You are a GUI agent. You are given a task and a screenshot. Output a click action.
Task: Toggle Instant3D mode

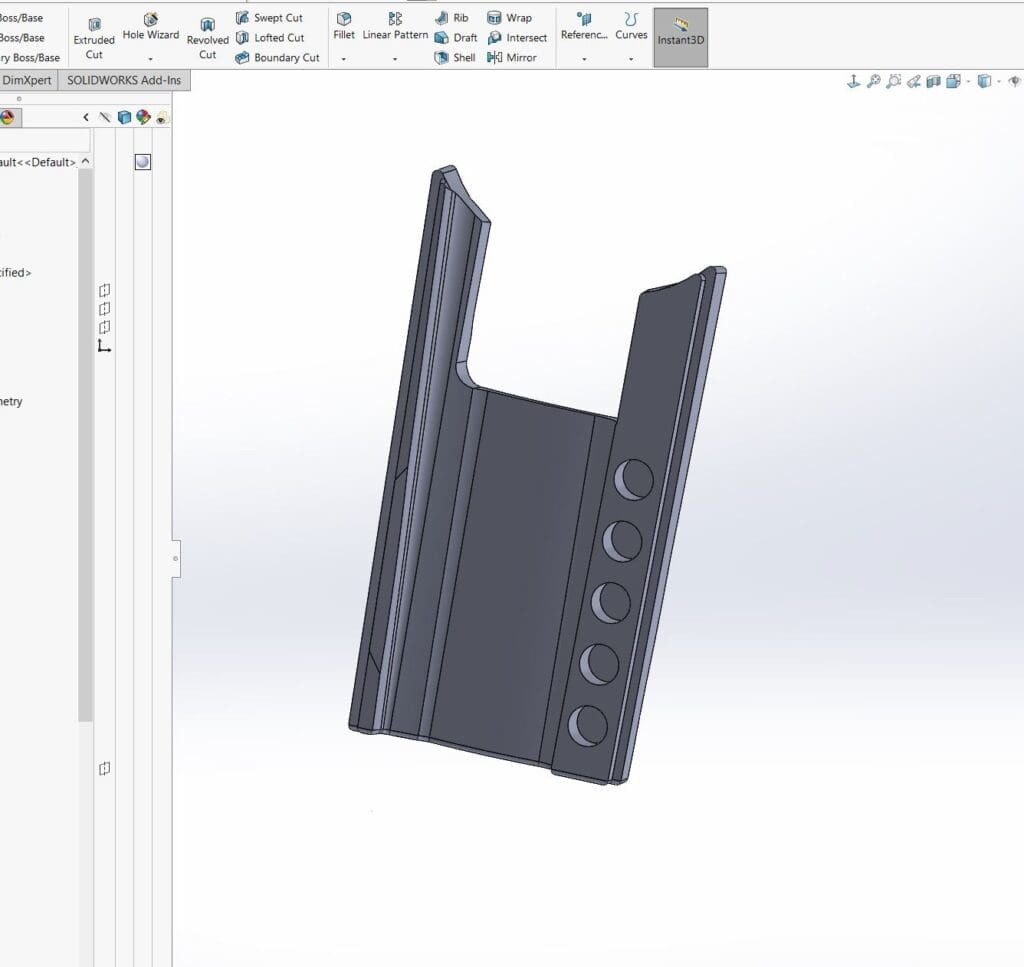(680, 37)
